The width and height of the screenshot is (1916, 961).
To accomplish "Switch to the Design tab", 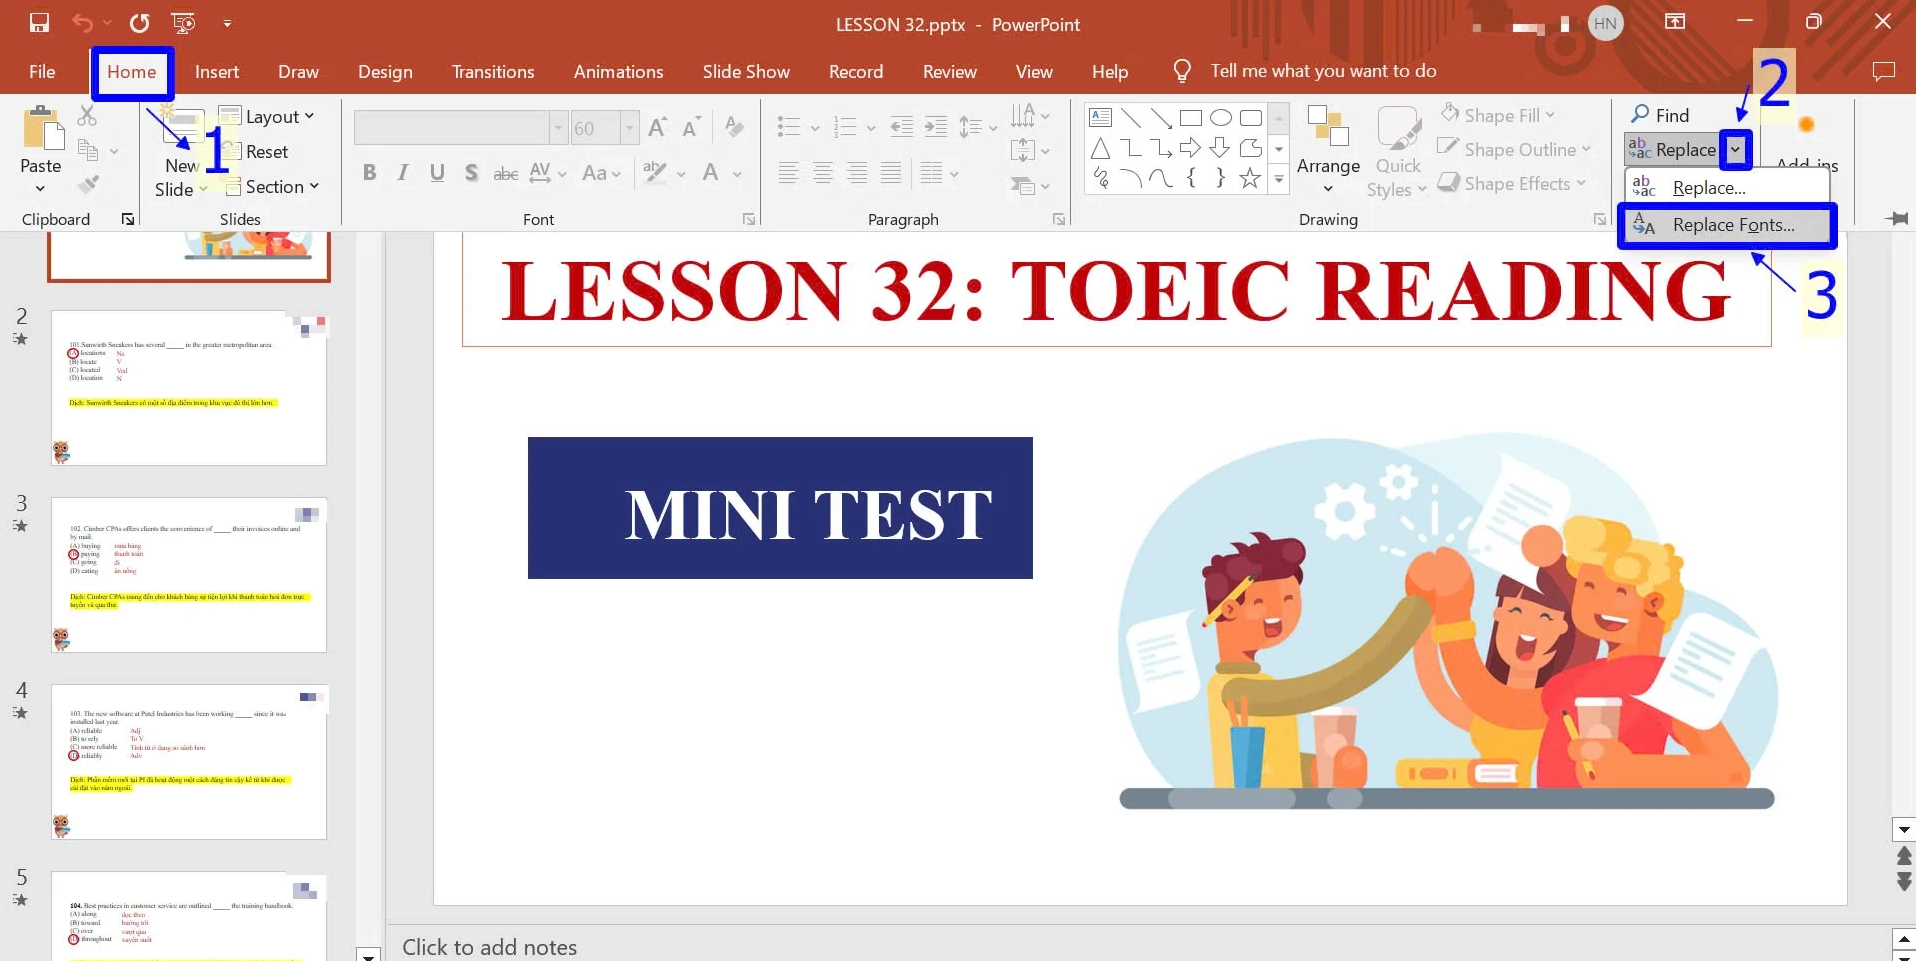I will click(385, 72).
